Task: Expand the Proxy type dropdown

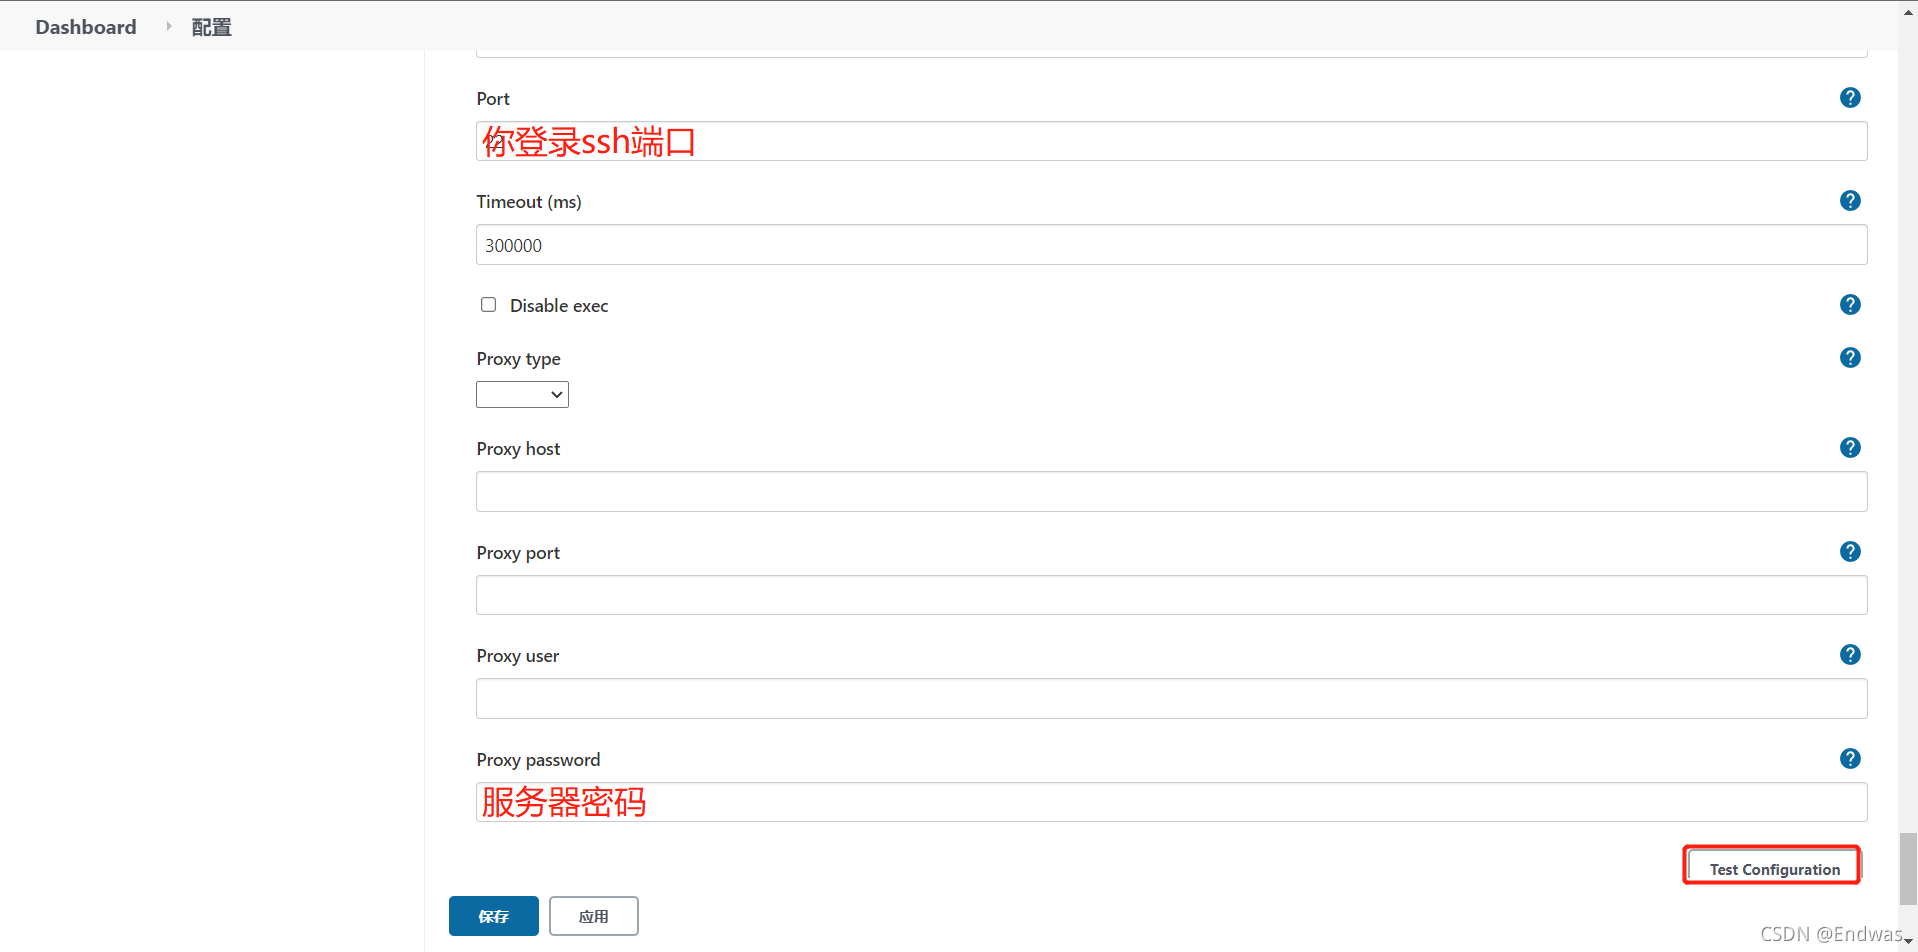Action: (x=522, y=395)
